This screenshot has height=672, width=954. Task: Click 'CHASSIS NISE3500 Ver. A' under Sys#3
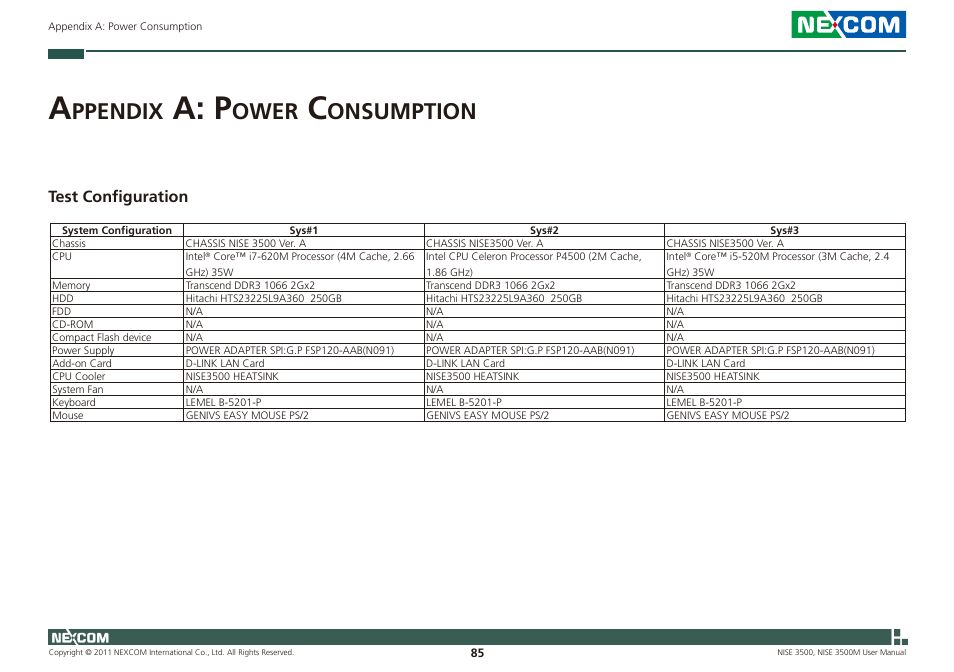(725, 243)
